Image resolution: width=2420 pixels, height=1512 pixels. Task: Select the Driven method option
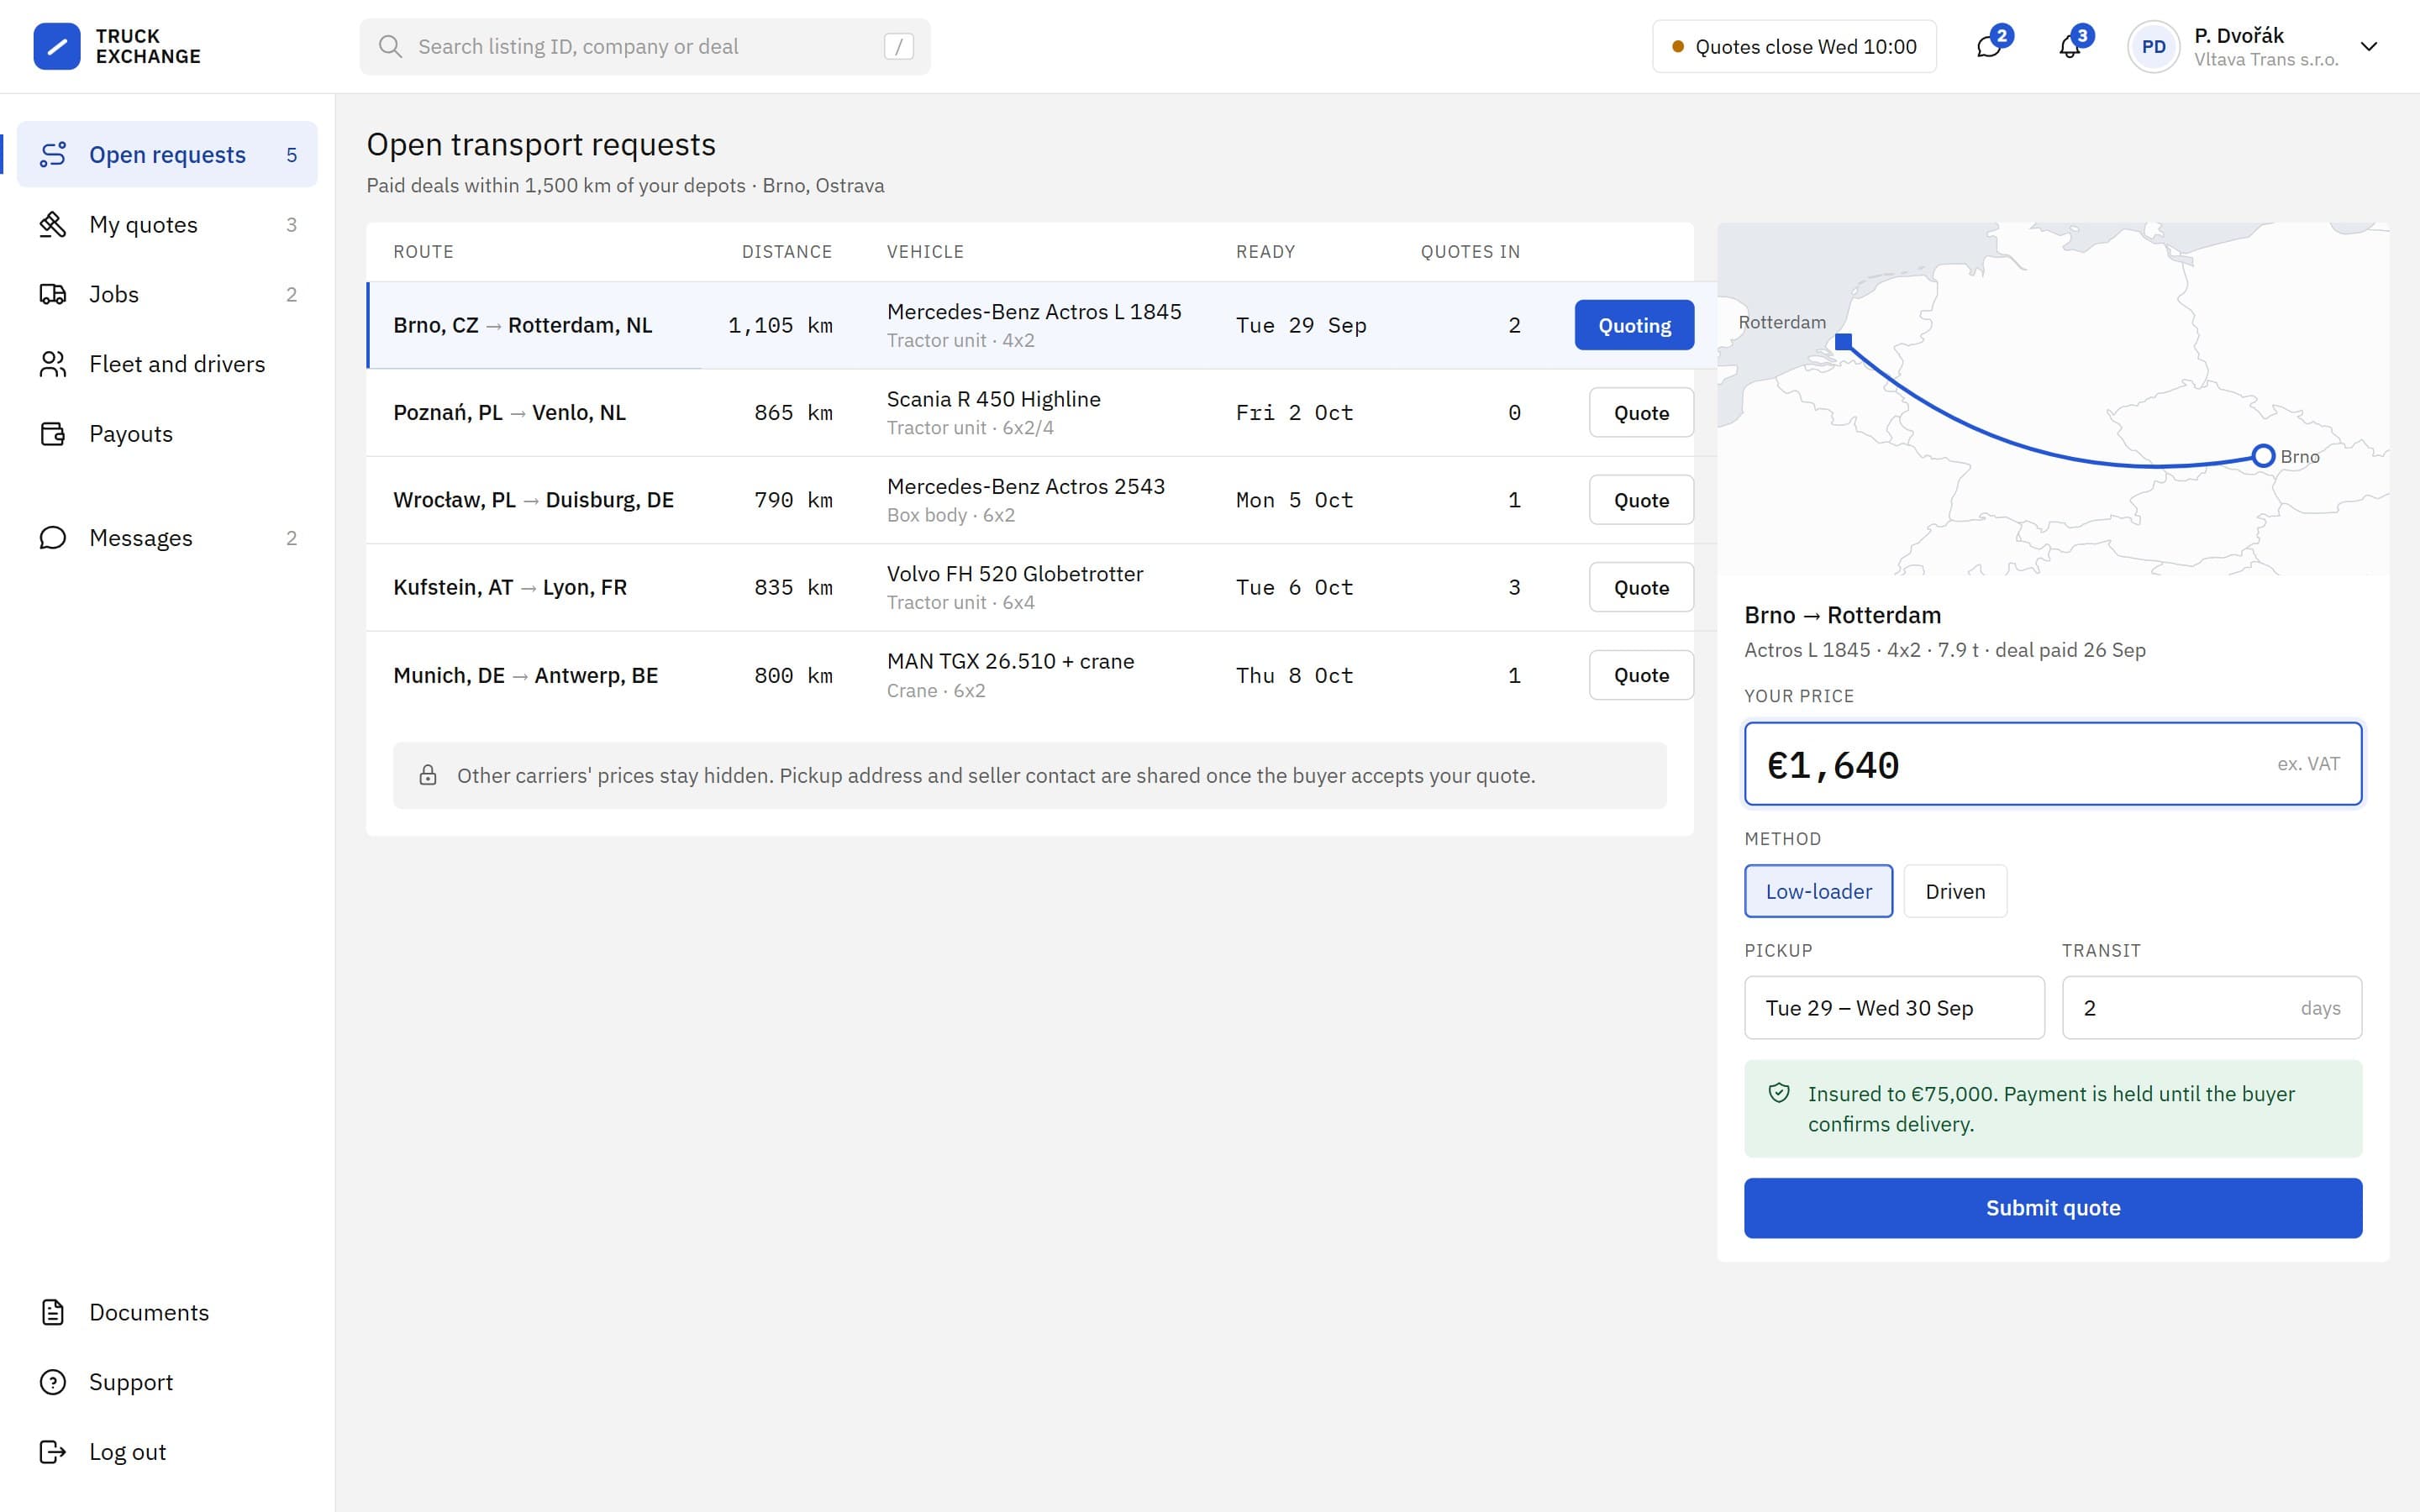pos(1955,891)
